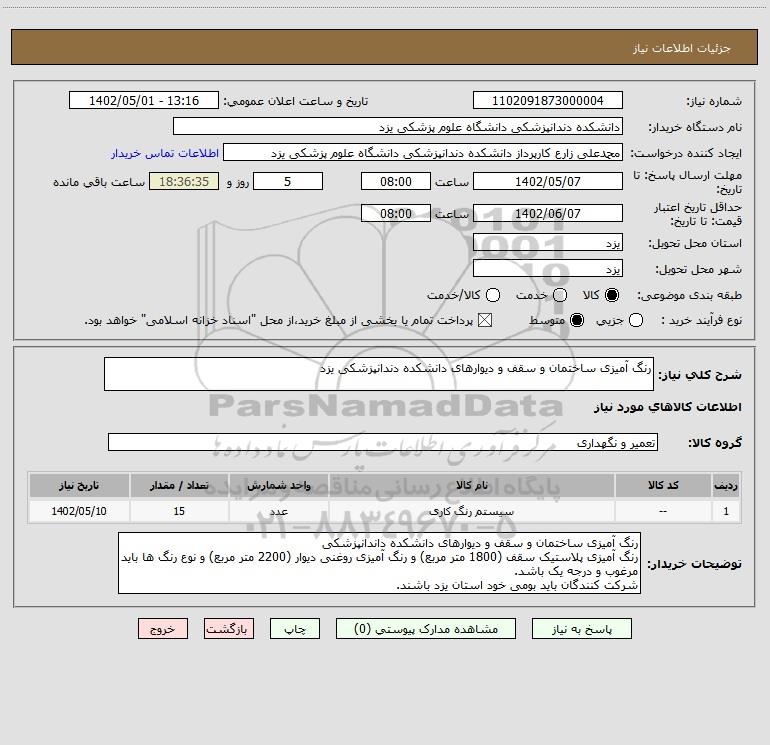
Task: Click the remaining time counter 18:36:35
Action: [x=184, y=182]
